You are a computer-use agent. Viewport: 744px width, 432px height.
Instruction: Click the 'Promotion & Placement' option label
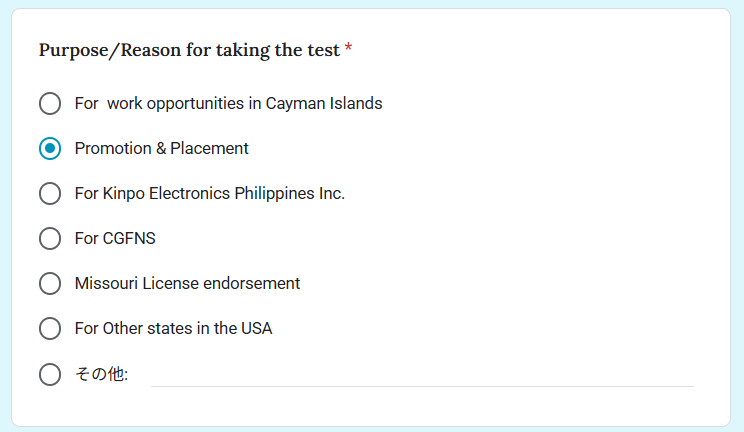pos(161,148)
